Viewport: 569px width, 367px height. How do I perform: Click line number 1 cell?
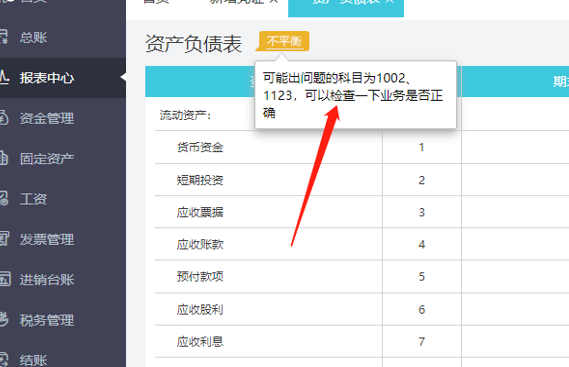[x=422, y=147]
